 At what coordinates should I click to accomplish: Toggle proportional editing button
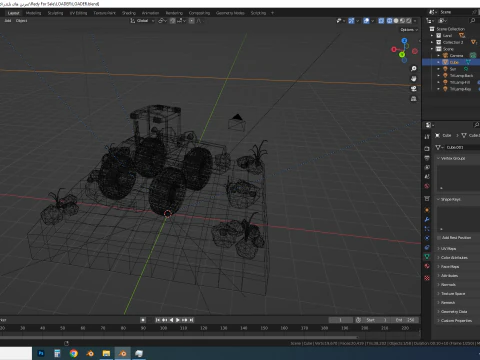[x=192, y=21]
